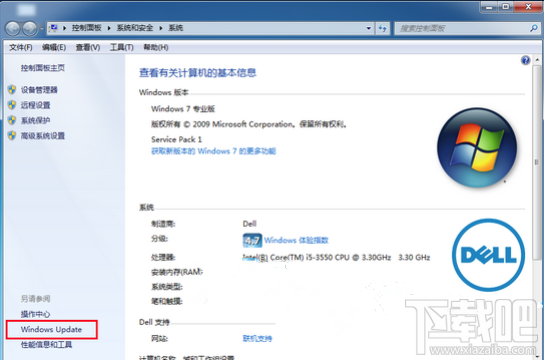Open the 帮助(H) menu
Image resolution: width=545 pixels, height=360 pixels.
[156, 47]
